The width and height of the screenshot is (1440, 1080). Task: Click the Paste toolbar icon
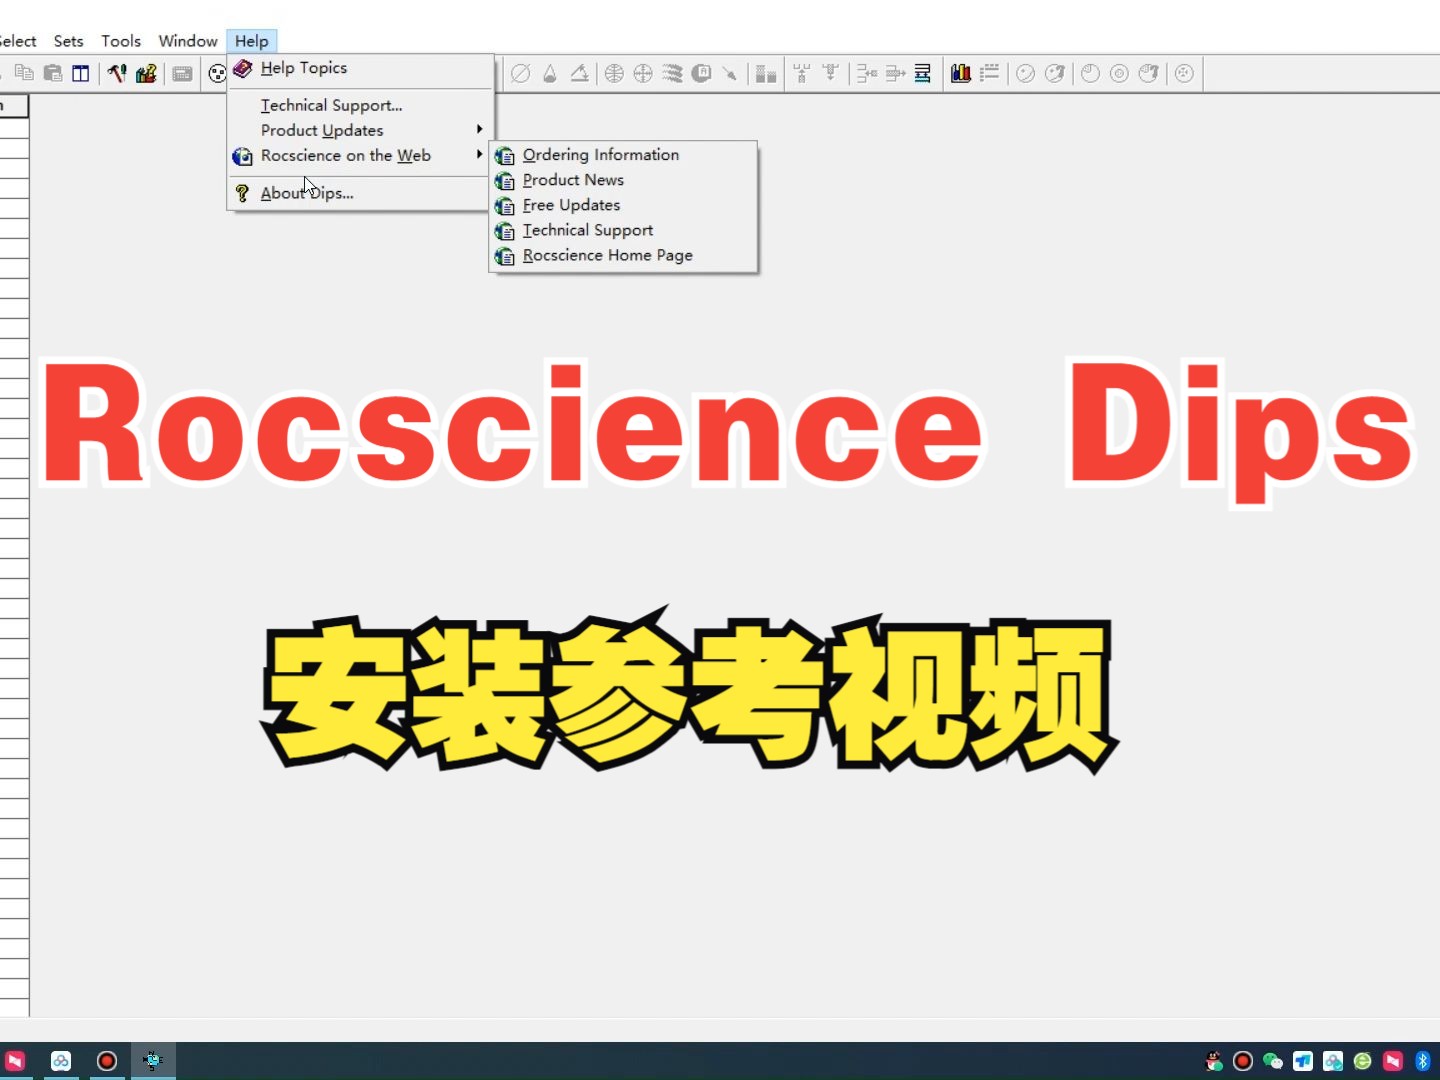point(53,73)
